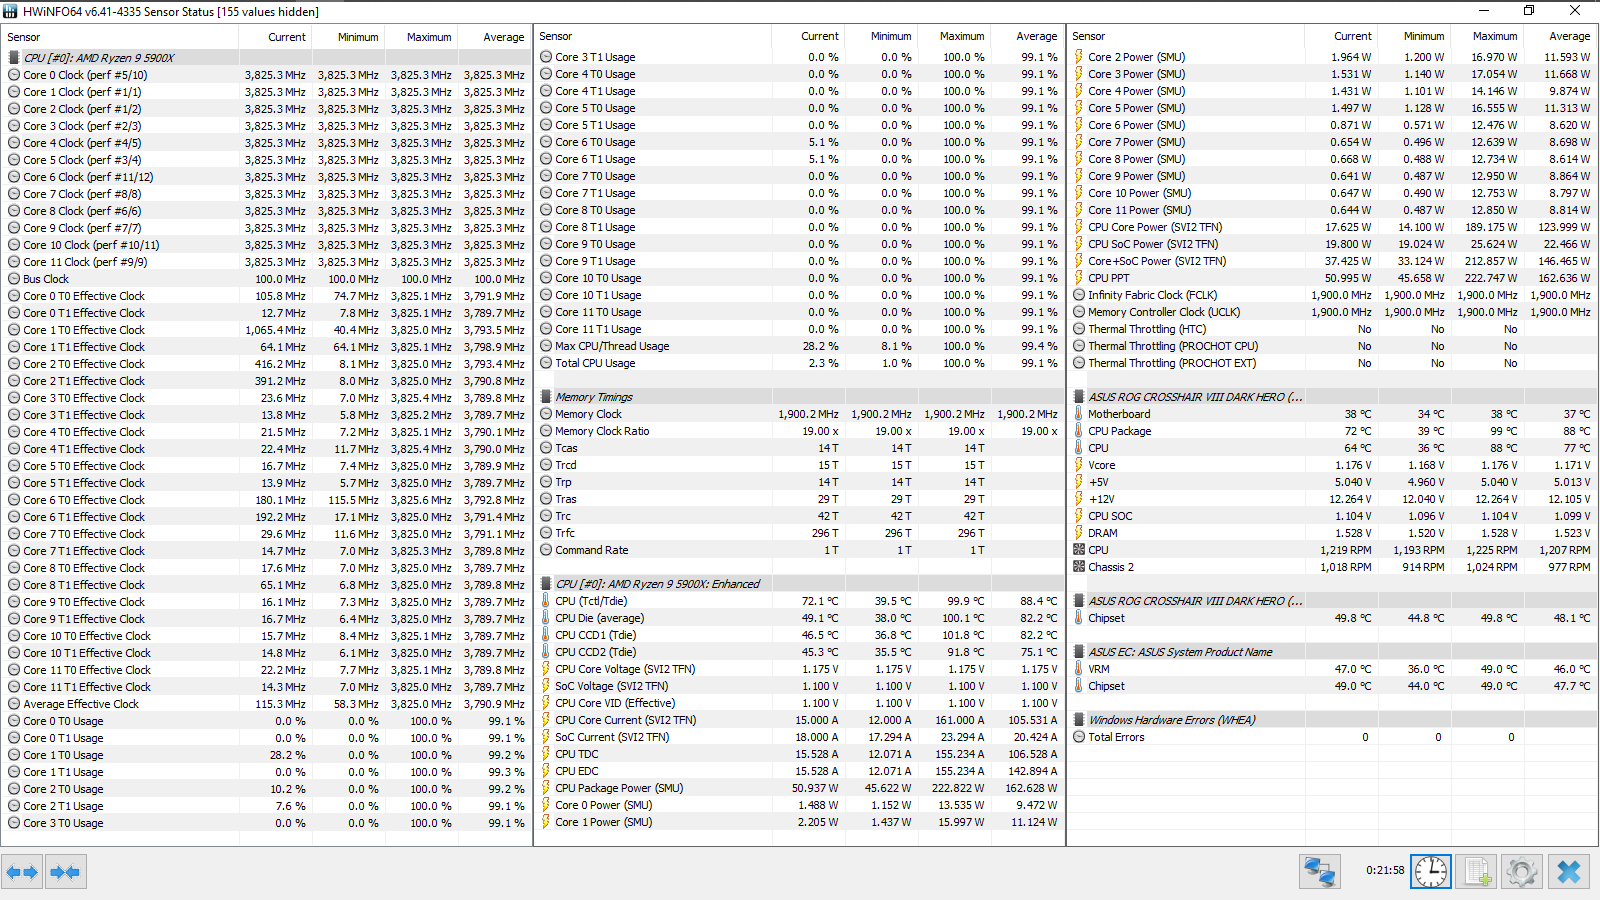Select the Memory Controller Clock (UCLK) row
Screen dimensions: 1600x900
1332,312
